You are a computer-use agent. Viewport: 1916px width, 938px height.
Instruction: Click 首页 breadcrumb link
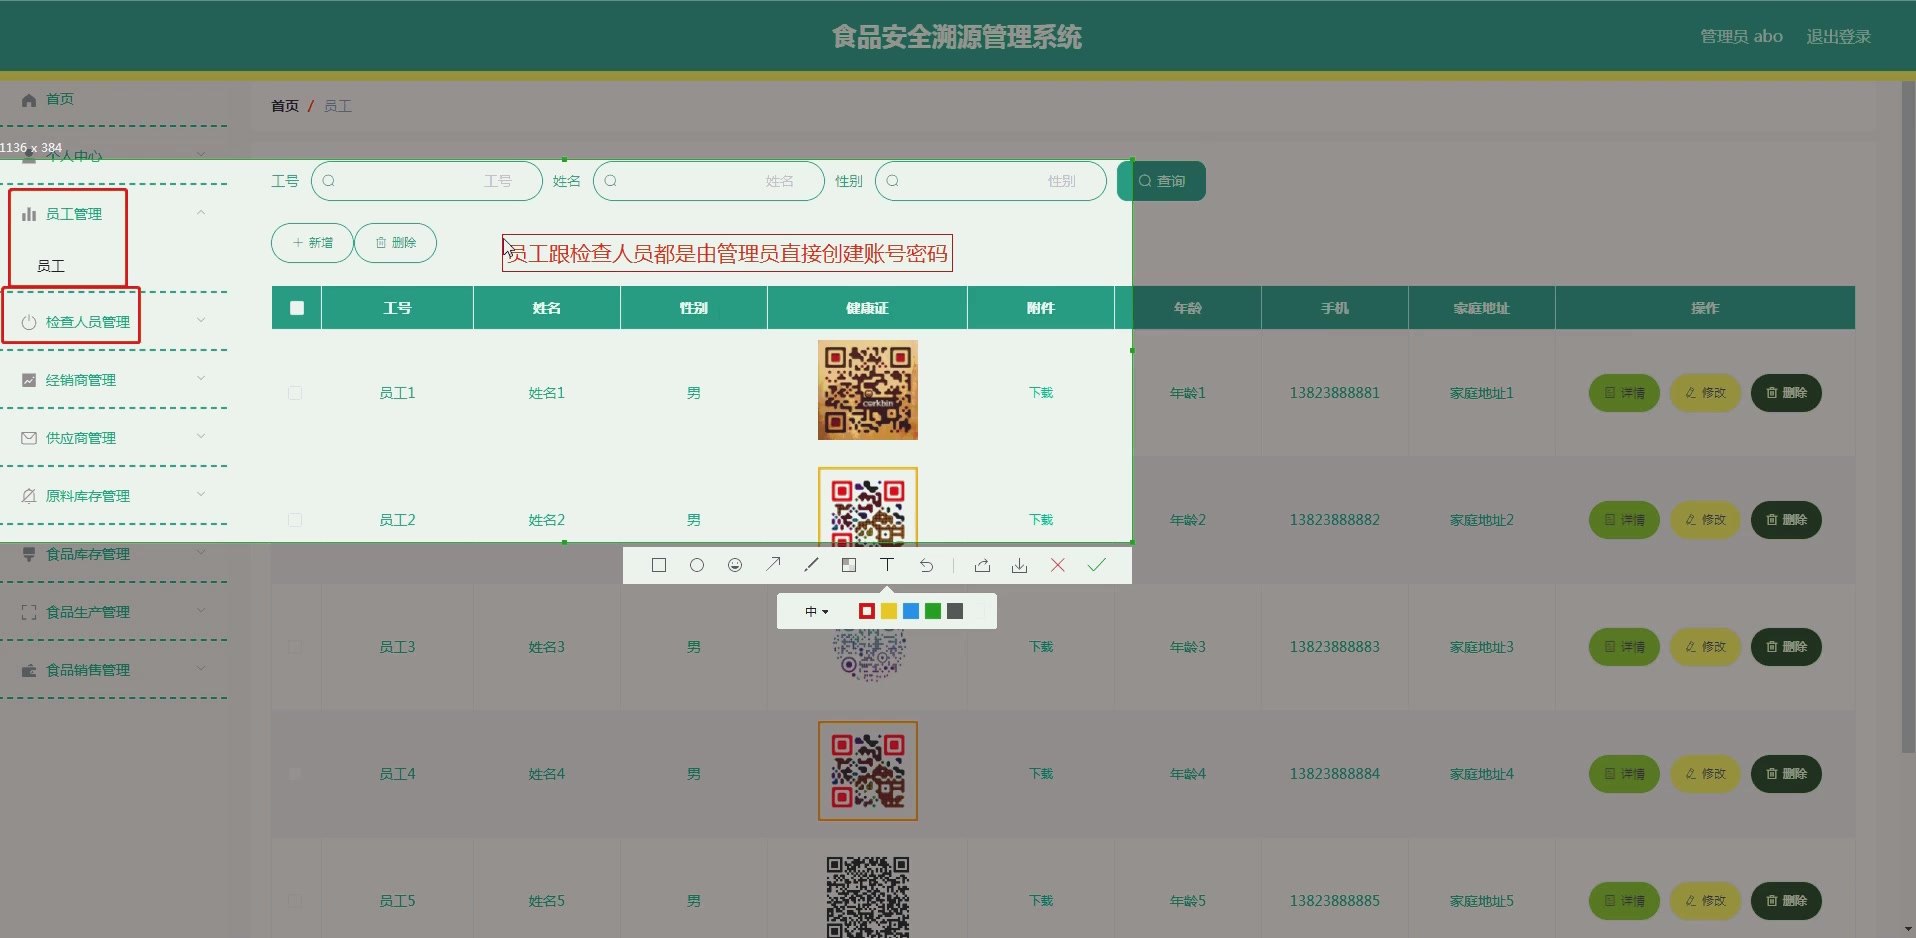[285, 106]
